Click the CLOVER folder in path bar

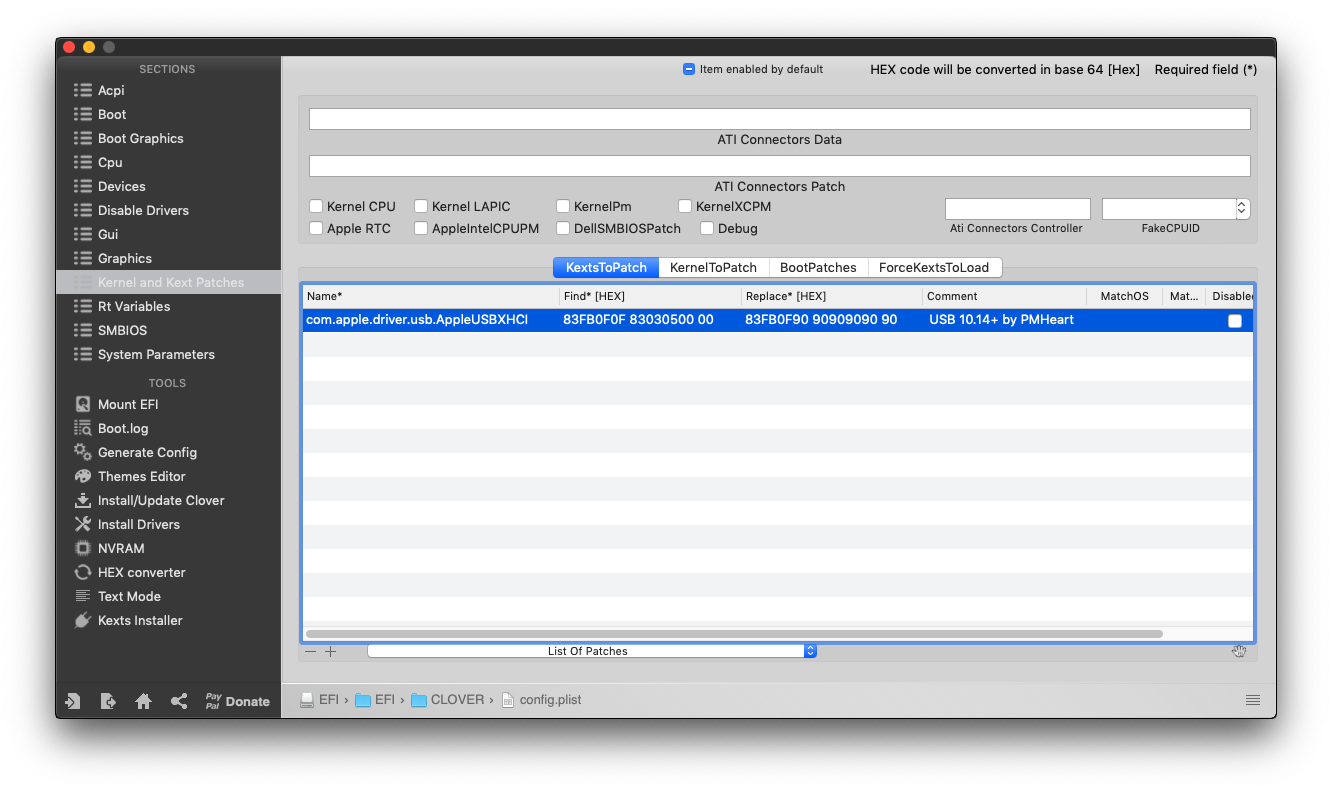click(x=448, y=700)
